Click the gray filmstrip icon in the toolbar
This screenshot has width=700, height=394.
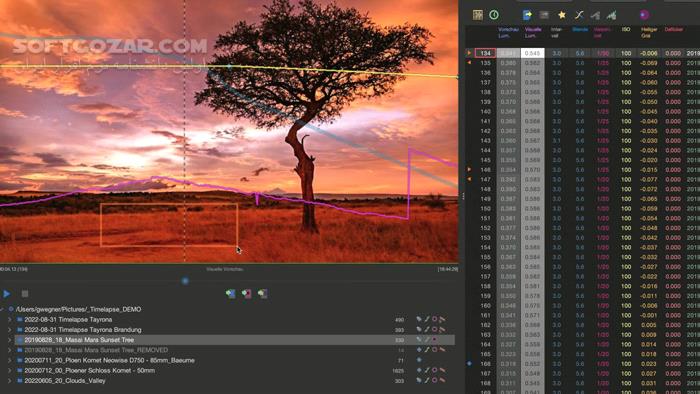(544, 15)
